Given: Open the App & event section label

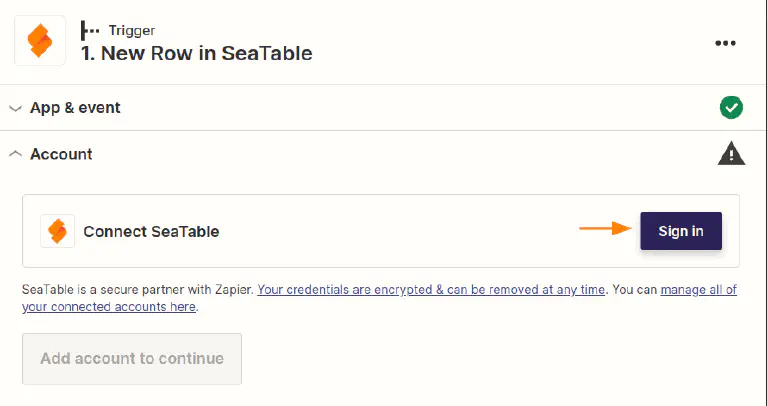Looking at the screenshot, I should coord(75,107).
